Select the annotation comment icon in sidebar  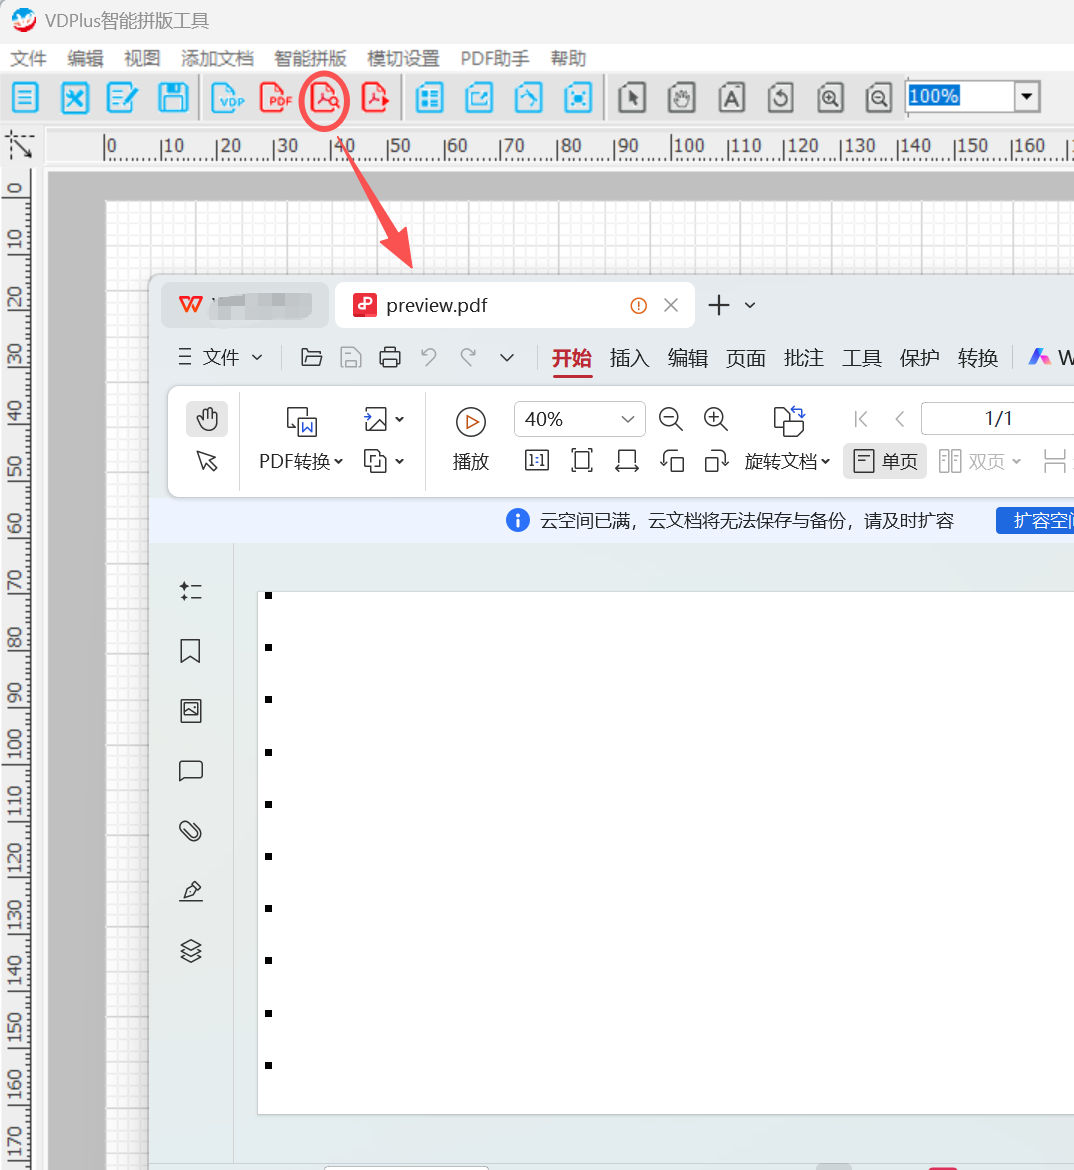tap(190, 771)
